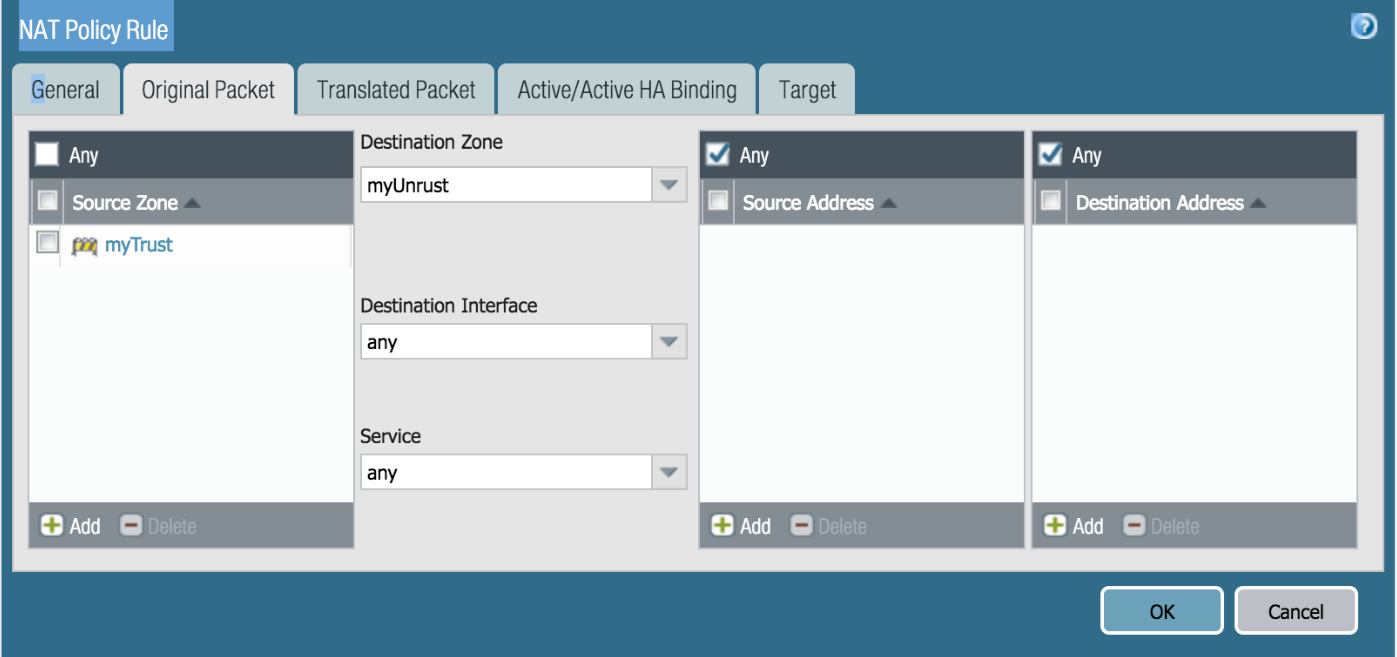Click the help question mark icon
This screenshot has height=657, width=1397.
(x=1364, y=27)
